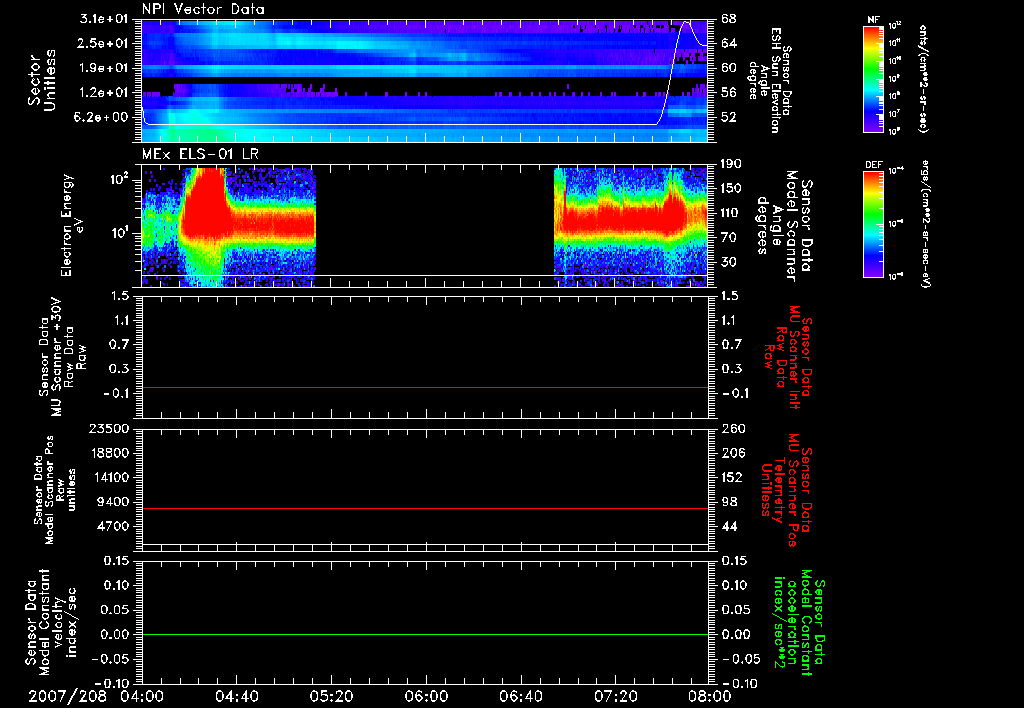Click the 98 telemetry tick label
The image size is (1024, 708).
[729, 502]
